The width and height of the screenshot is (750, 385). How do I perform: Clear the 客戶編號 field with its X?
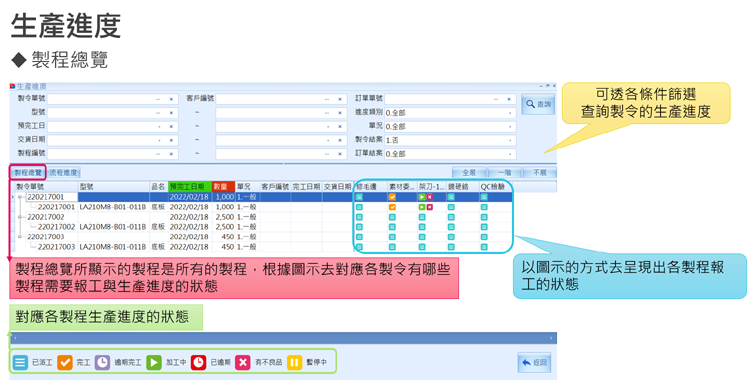pyautogui.click(x=340, y=99)
